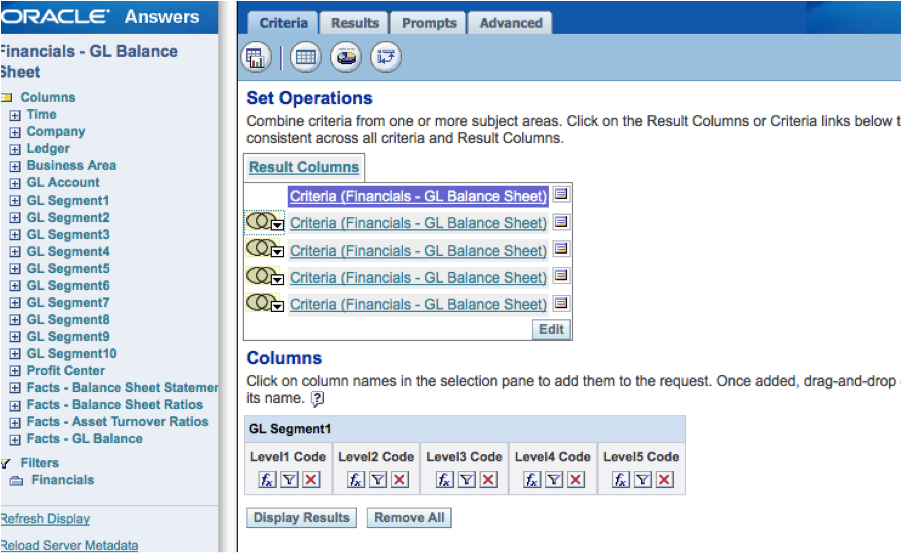902x553 pixels.
Task: Switch to the Prompts tab
Action: (429, 23)
